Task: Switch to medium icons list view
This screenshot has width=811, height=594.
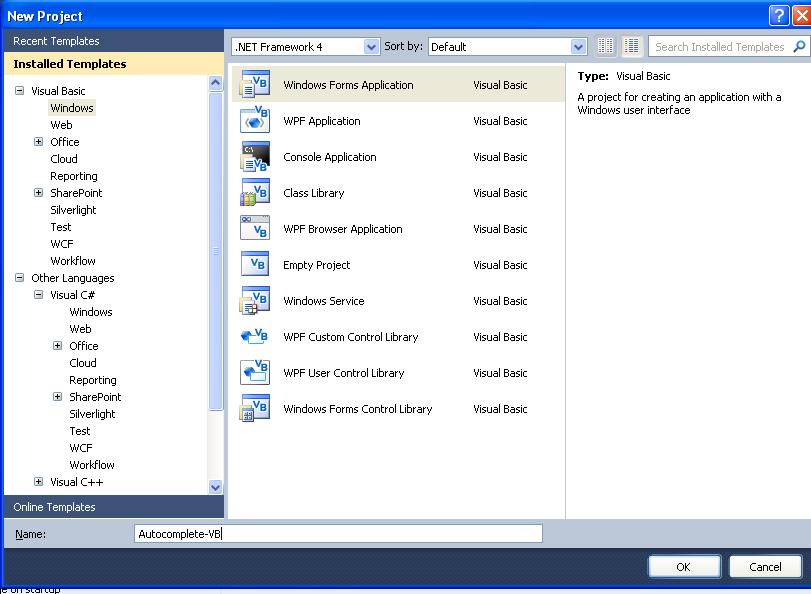Action: 632,47
